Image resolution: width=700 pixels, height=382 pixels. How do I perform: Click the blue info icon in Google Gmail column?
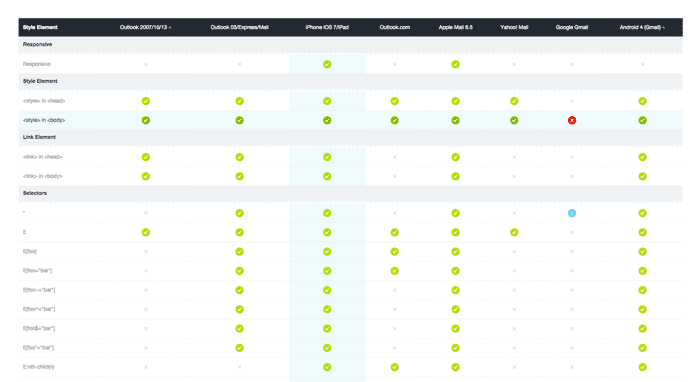(572, 213)
